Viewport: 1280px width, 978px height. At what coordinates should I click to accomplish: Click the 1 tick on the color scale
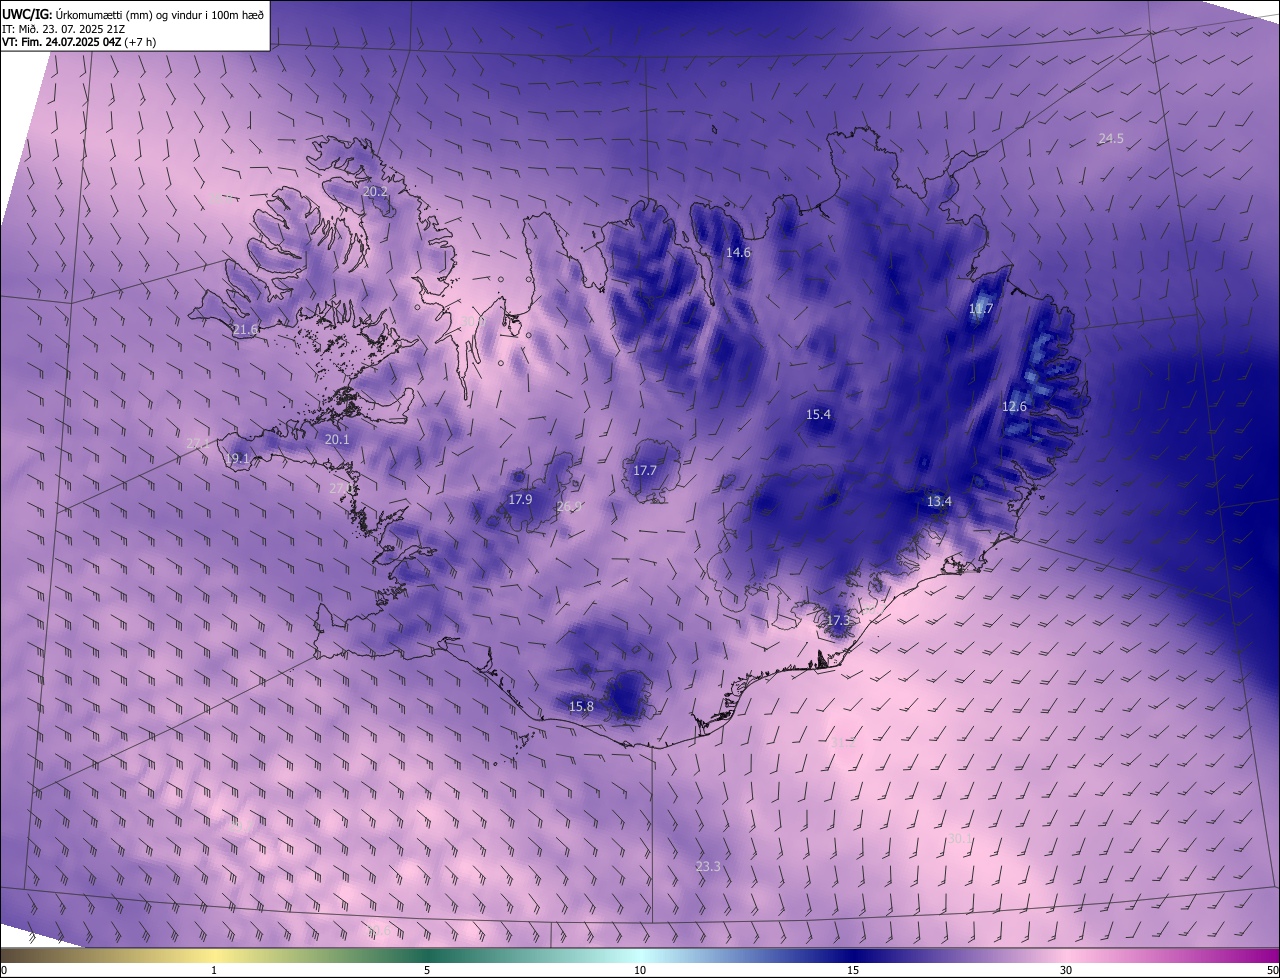point(214,971)
